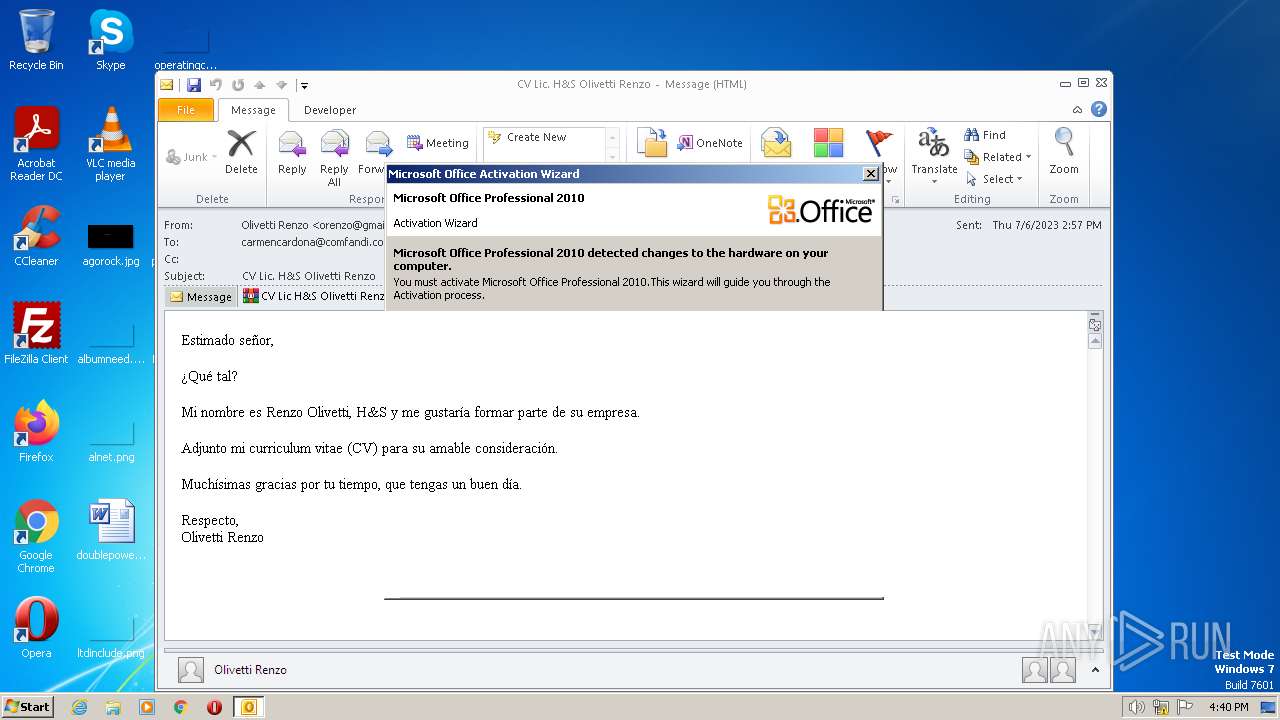Switch to the Message ribbon tab
The height and width of the screenshot is (720, 1280).
coord(253,110)
